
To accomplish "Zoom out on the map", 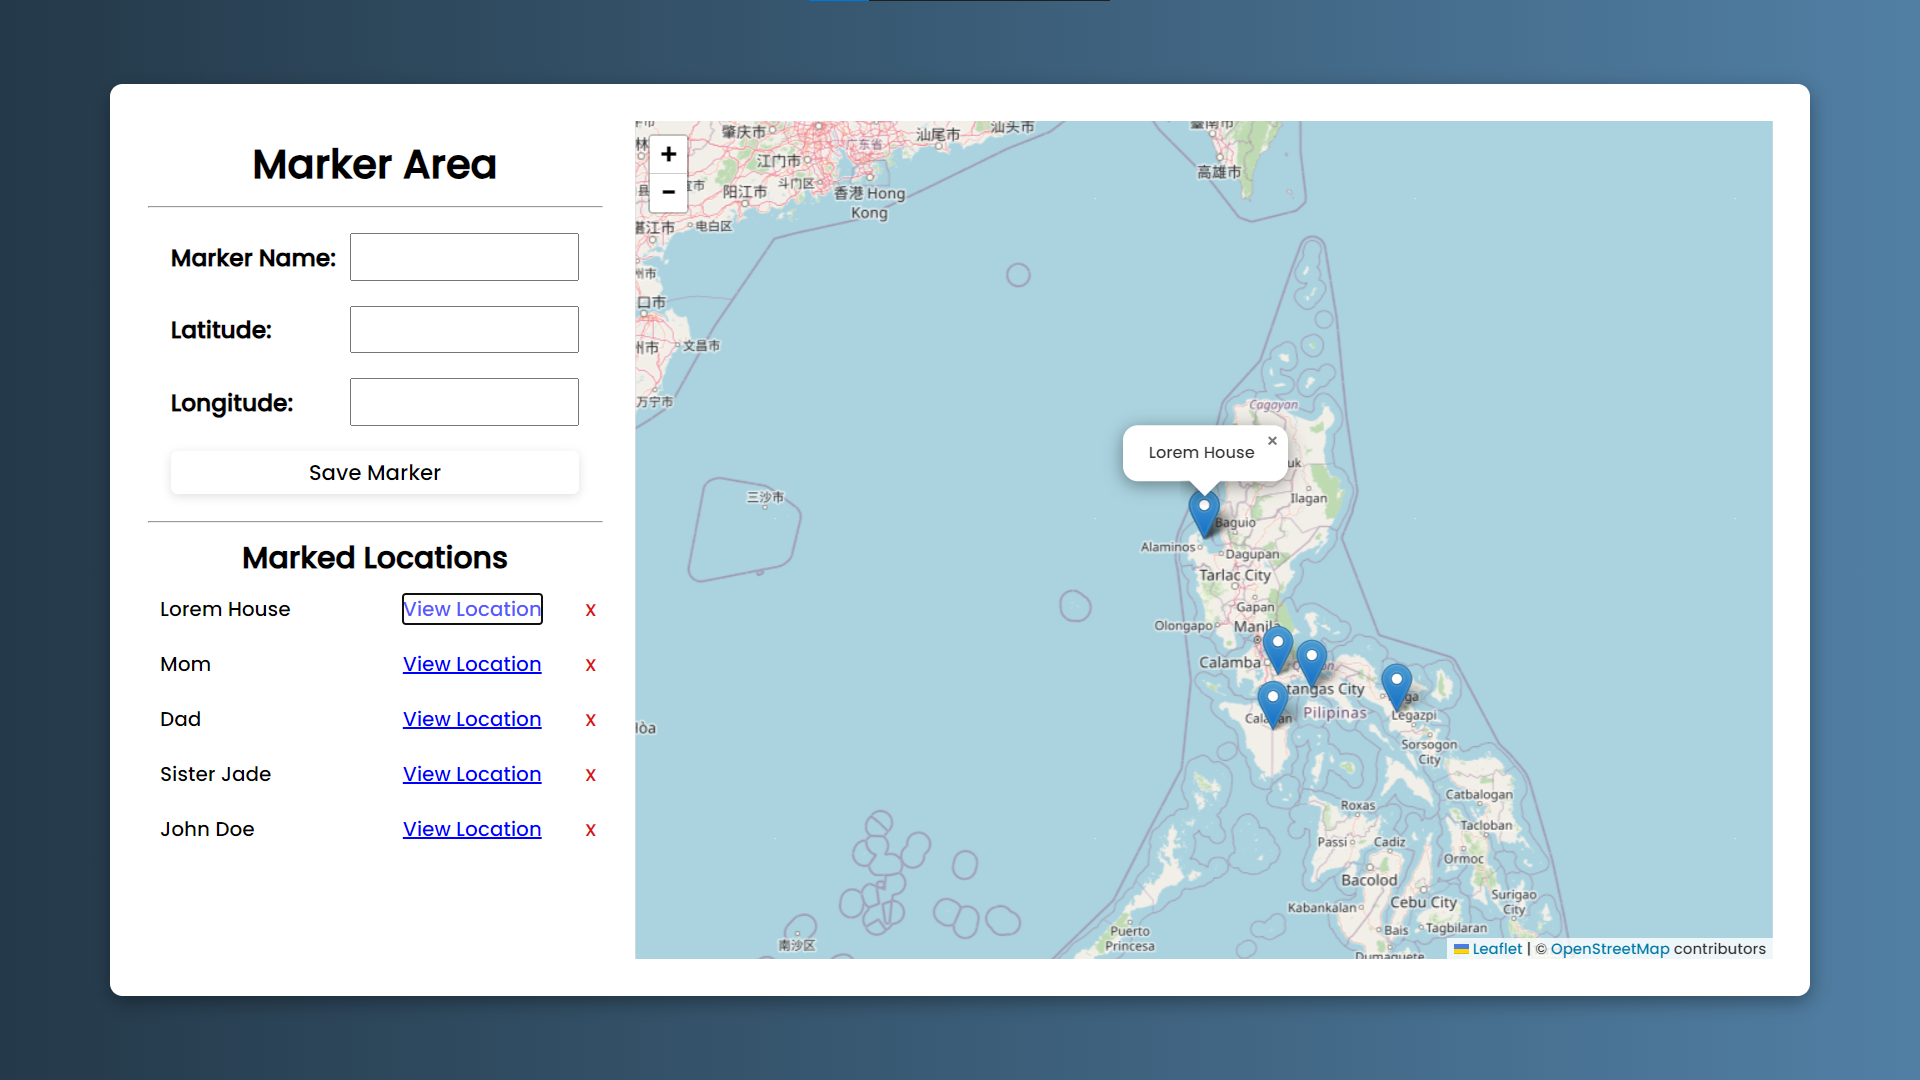I will pyautogui.click(x=668, y=192).
